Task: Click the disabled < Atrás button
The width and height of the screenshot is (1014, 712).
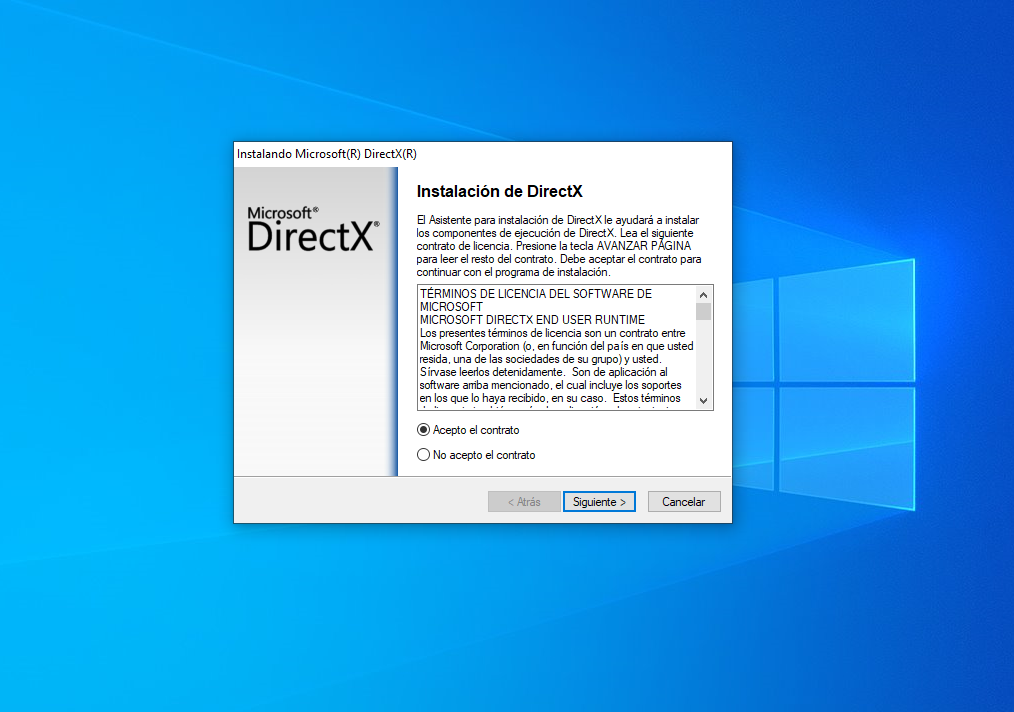Action: 524,502
